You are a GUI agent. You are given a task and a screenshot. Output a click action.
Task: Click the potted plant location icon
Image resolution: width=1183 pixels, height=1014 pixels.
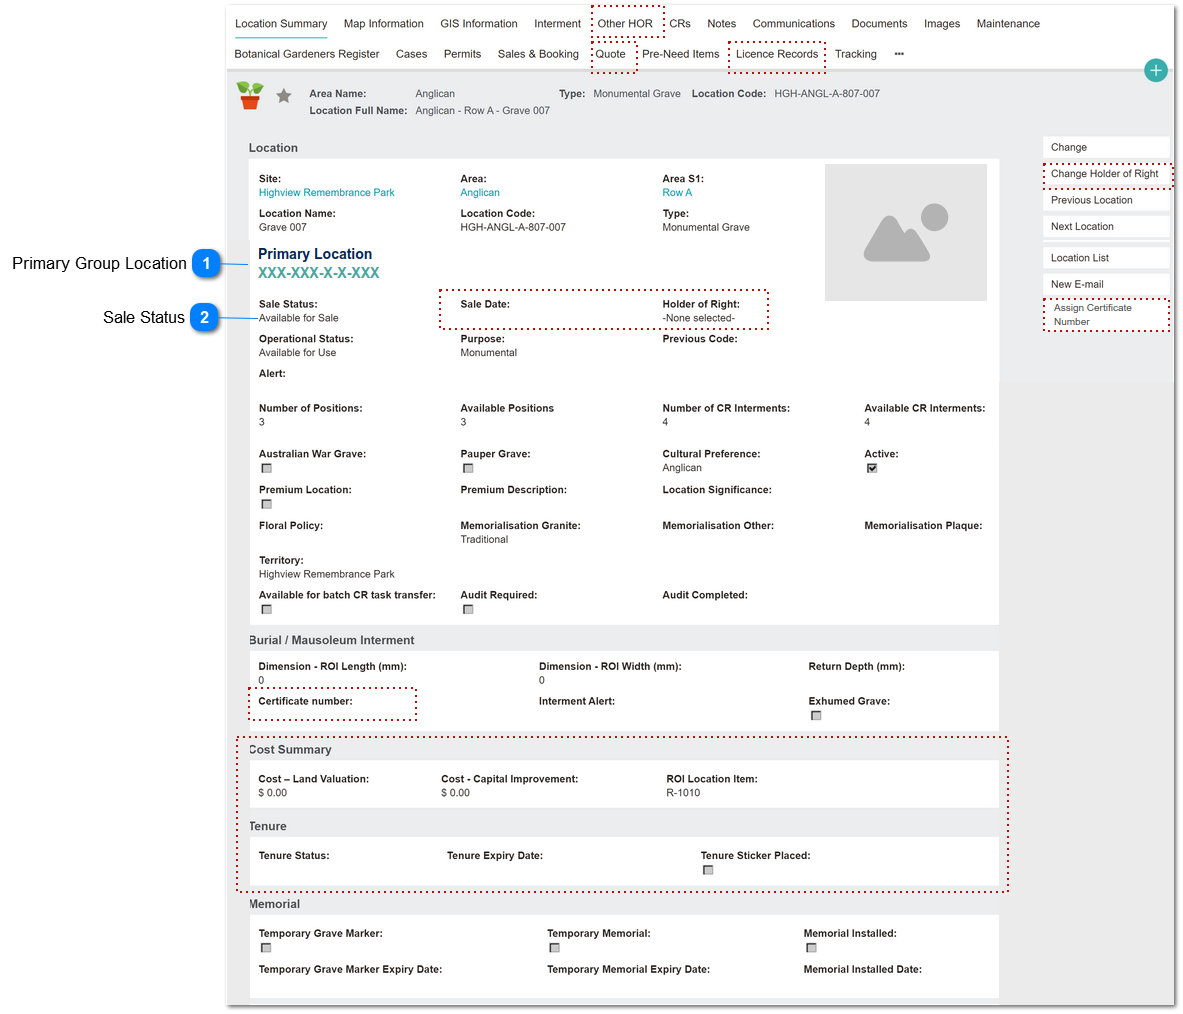[x=250, y=96]
